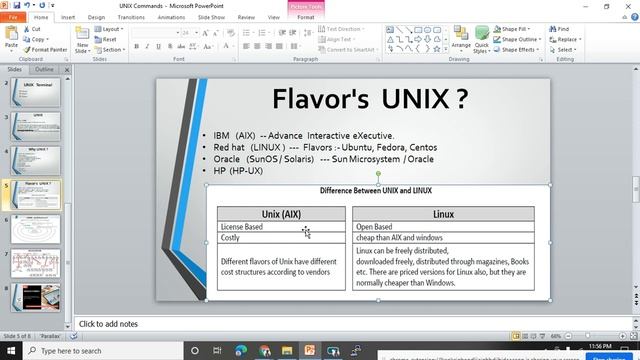Viewport: 640px width, 360px height.
Task: Click the Find binoculars command
Action: 559,29
